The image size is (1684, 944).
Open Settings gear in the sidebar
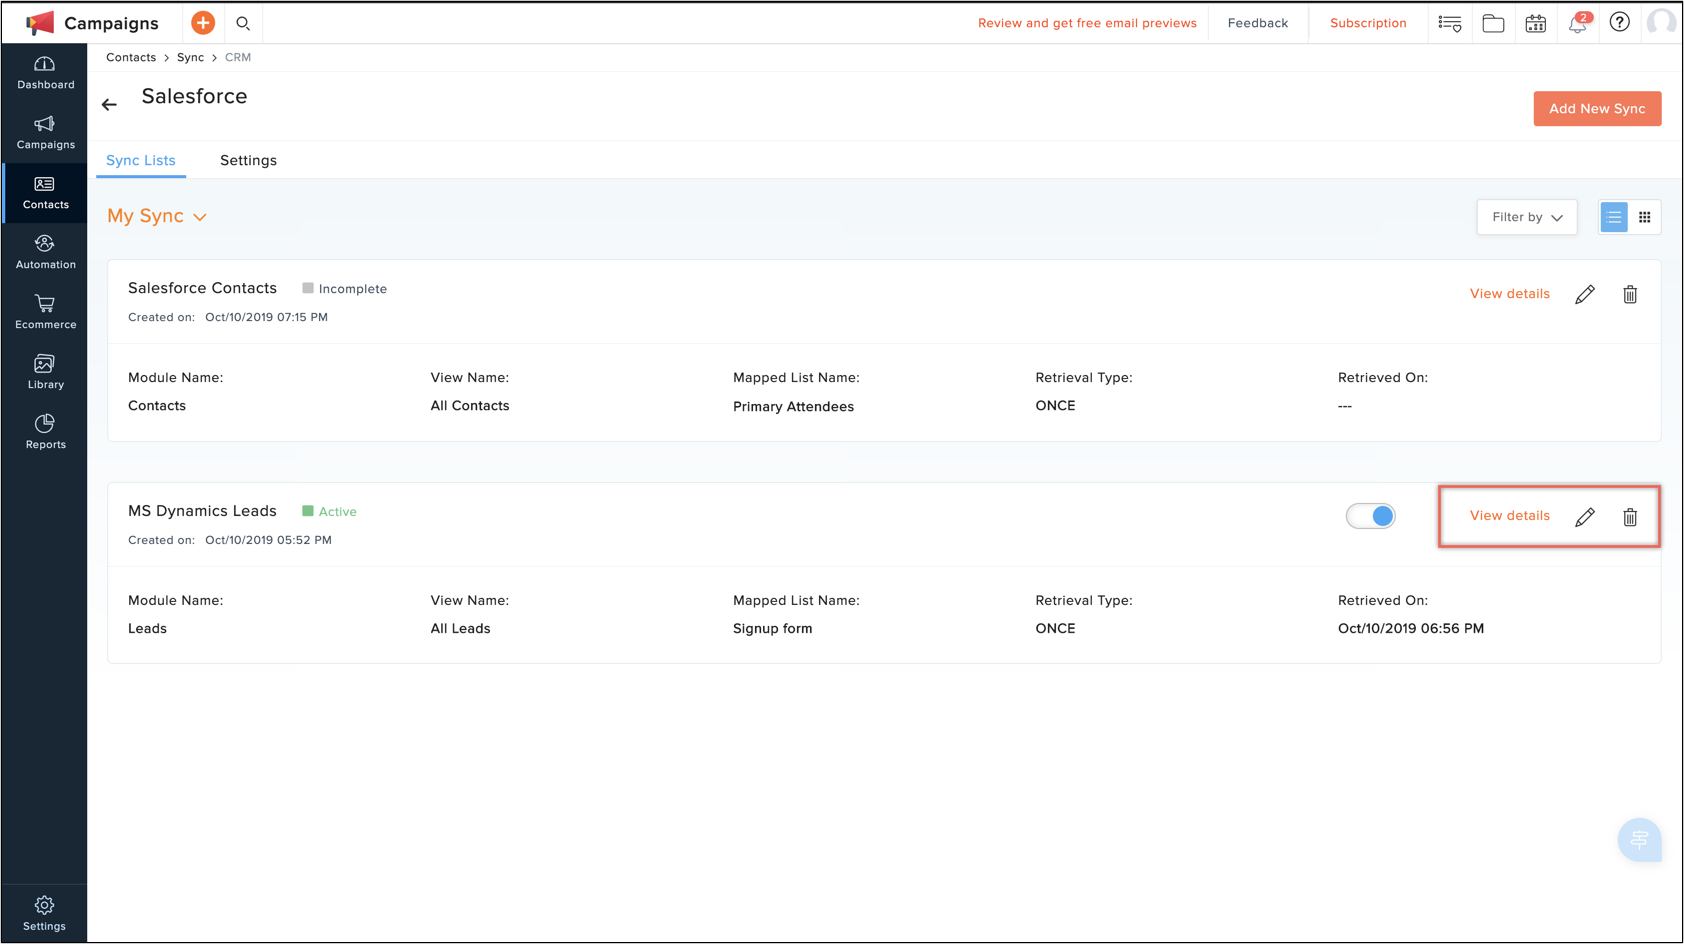click(45, 914)
